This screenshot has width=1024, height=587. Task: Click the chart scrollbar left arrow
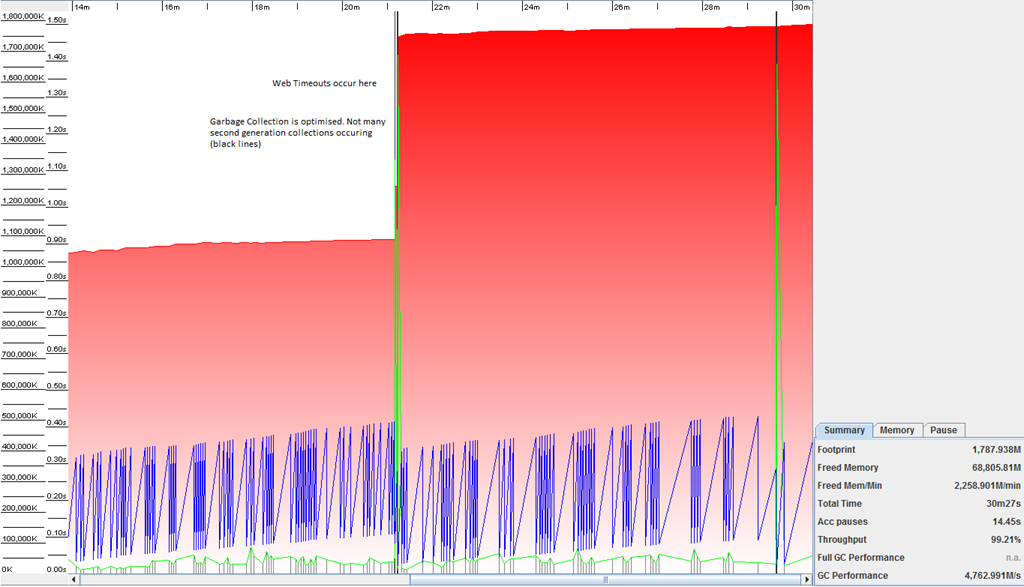pos(75,579)
